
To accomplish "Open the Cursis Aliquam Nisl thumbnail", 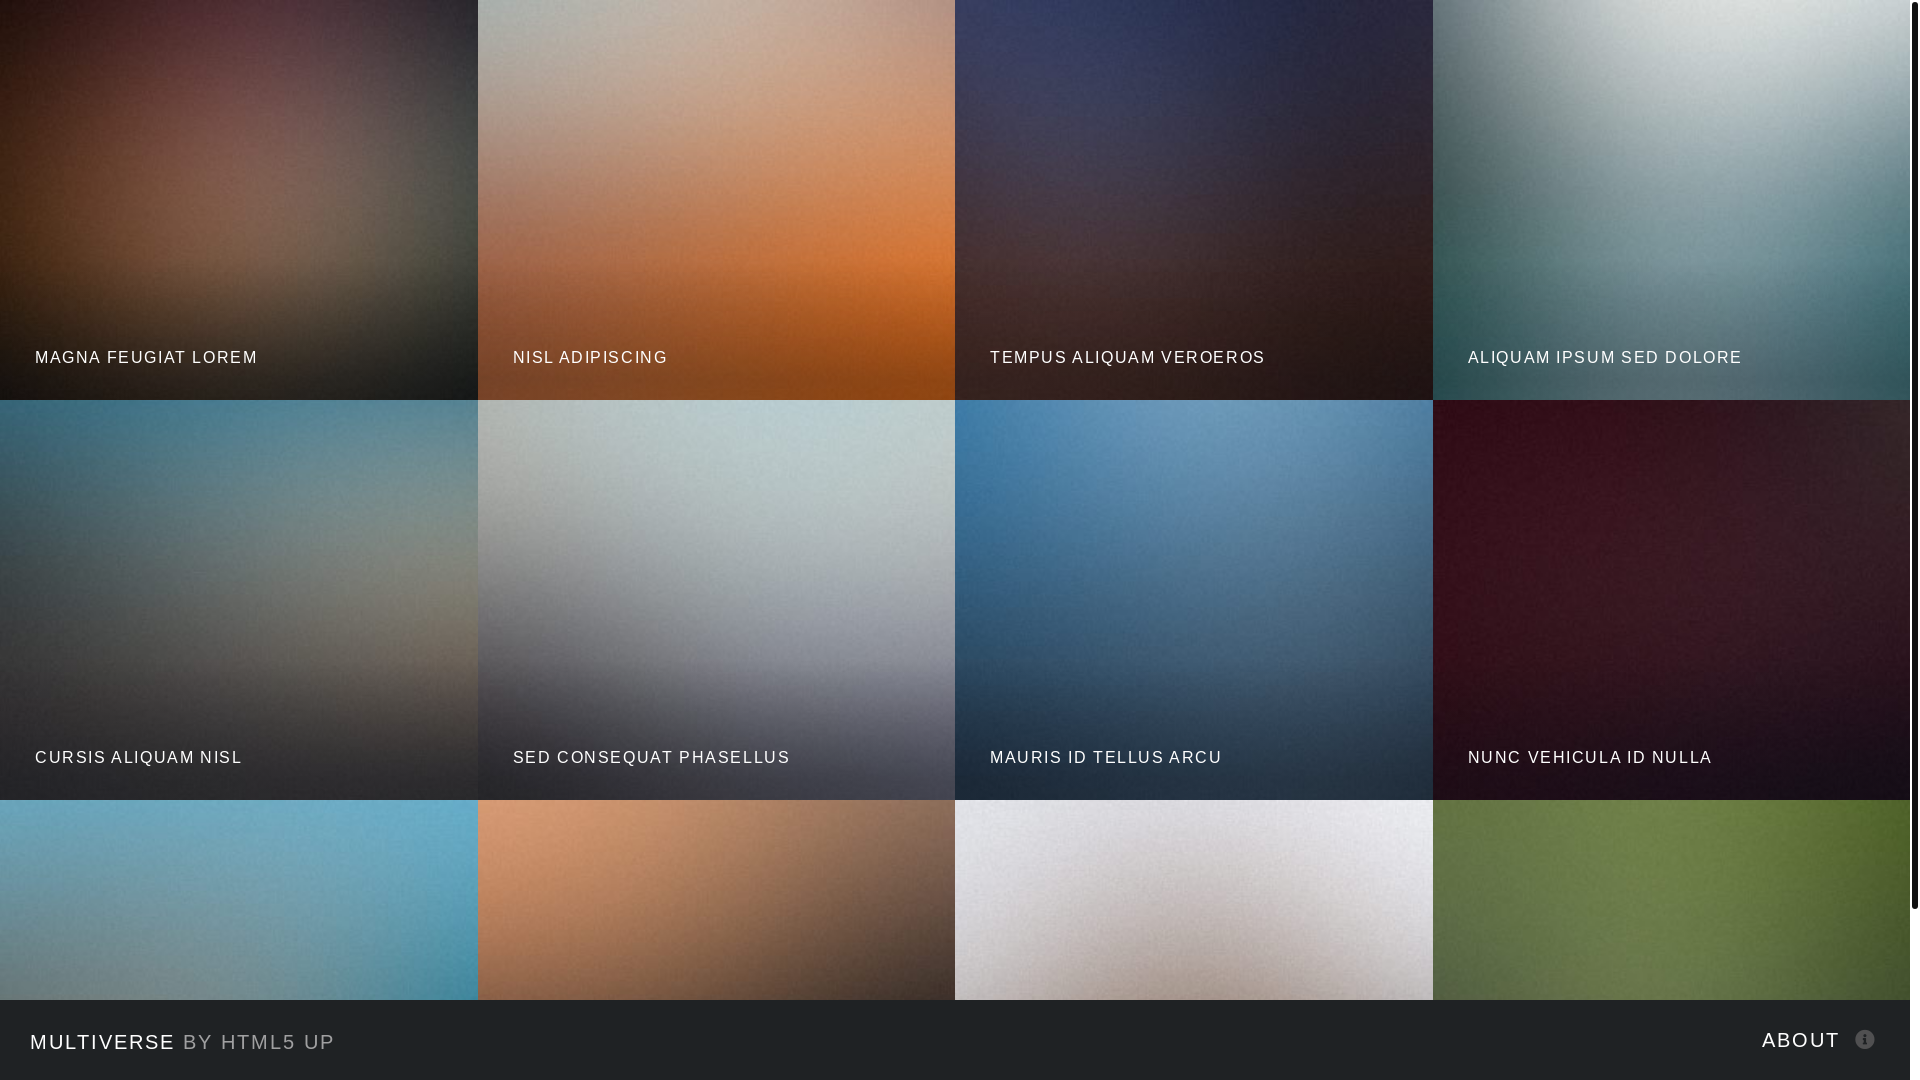I will pos(239,600).
